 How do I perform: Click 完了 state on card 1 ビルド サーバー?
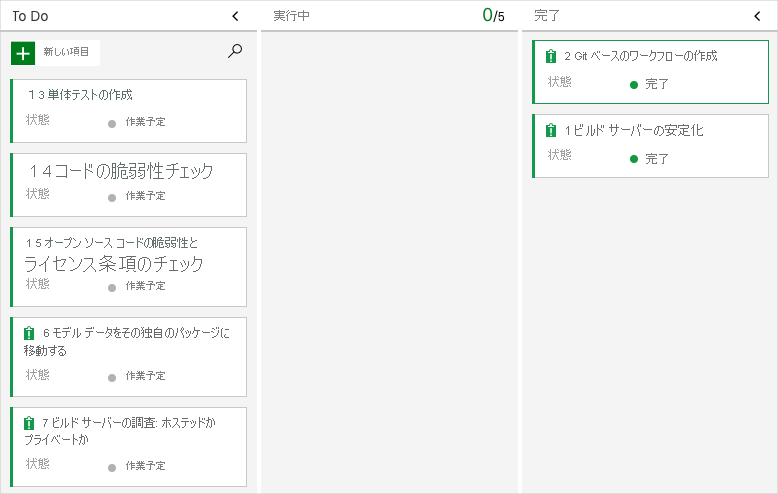656,159
